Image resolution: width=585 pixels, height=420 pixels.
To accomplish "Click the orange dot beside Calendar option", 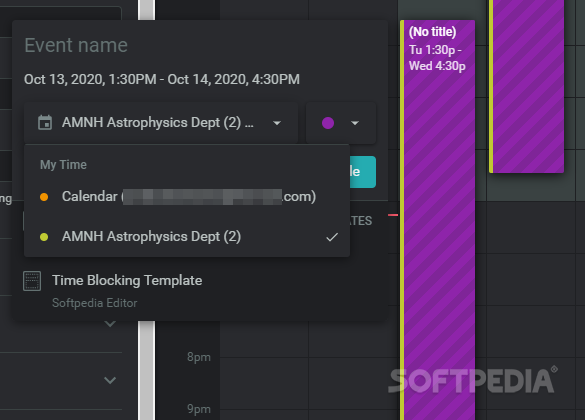I will pos(44,197).
